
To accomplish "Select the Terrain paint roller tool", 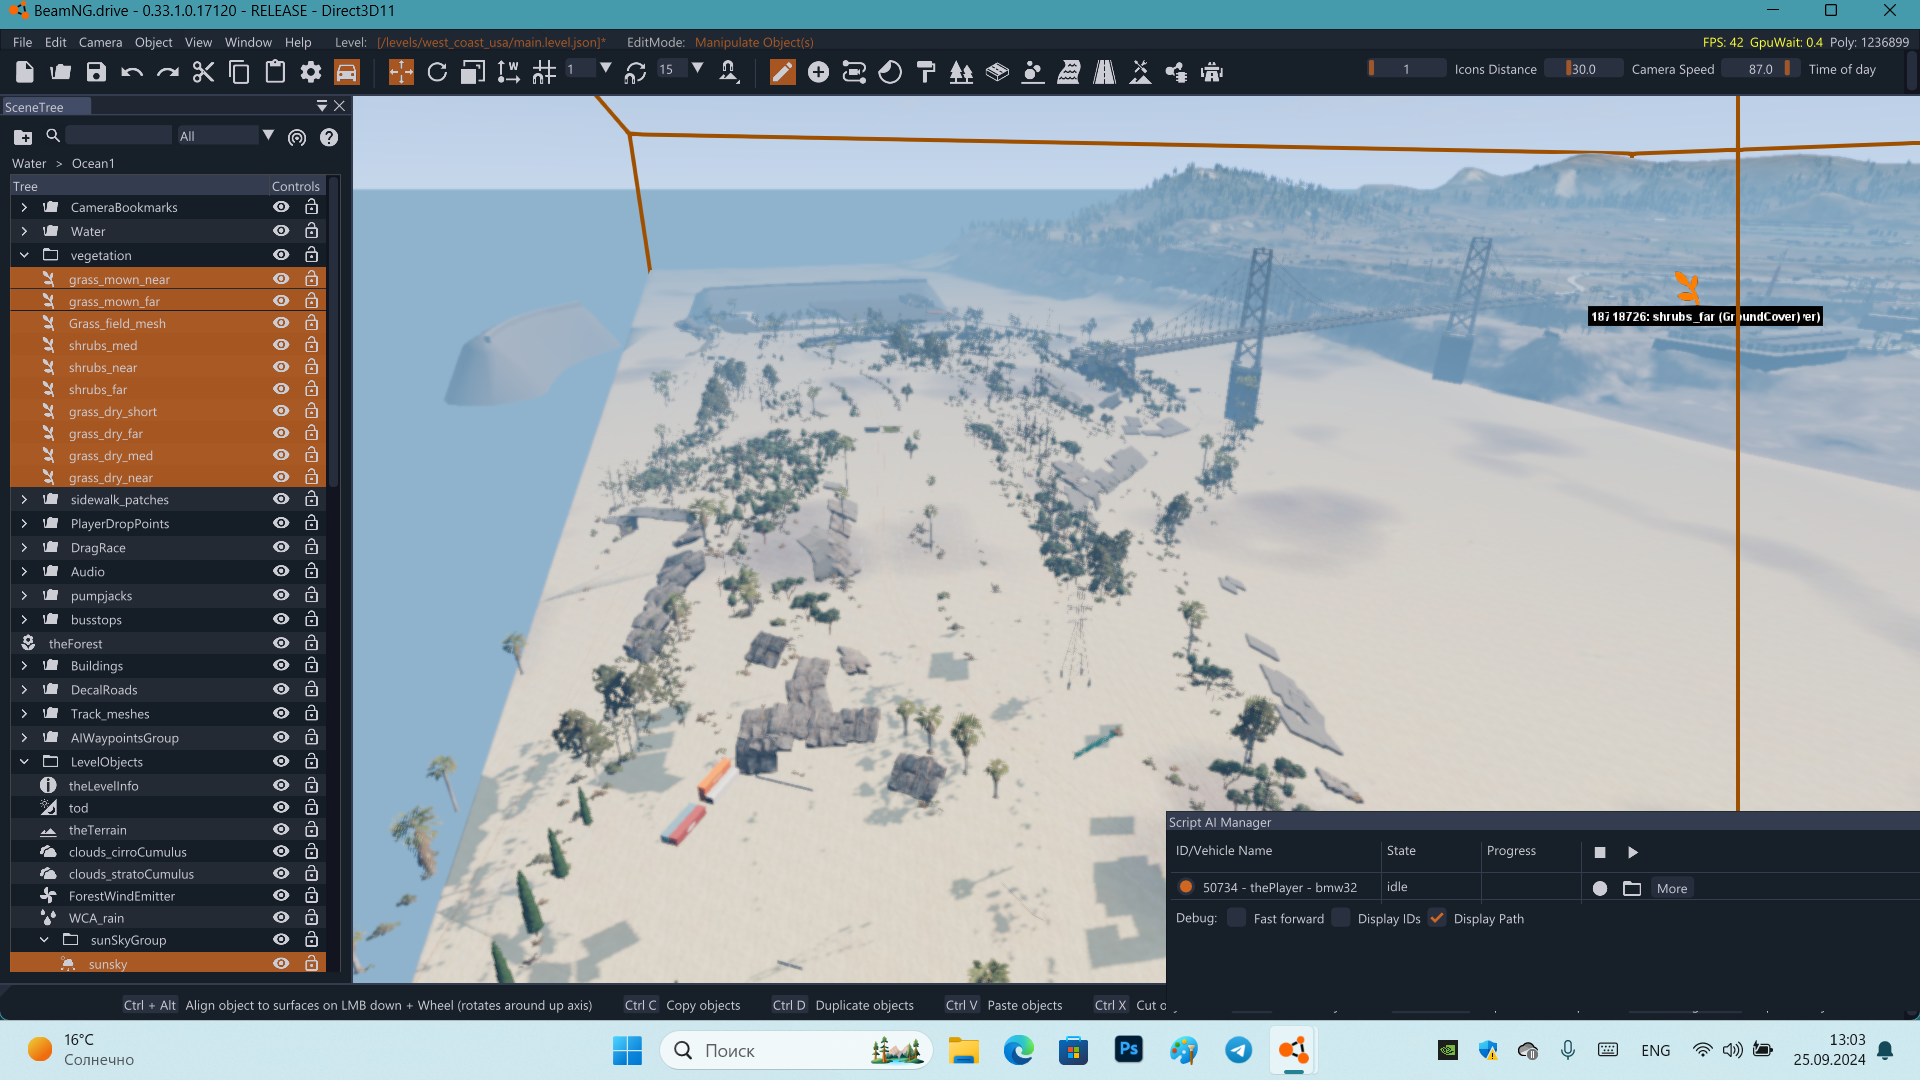I will pyautogui.click(x=926, y=72).
